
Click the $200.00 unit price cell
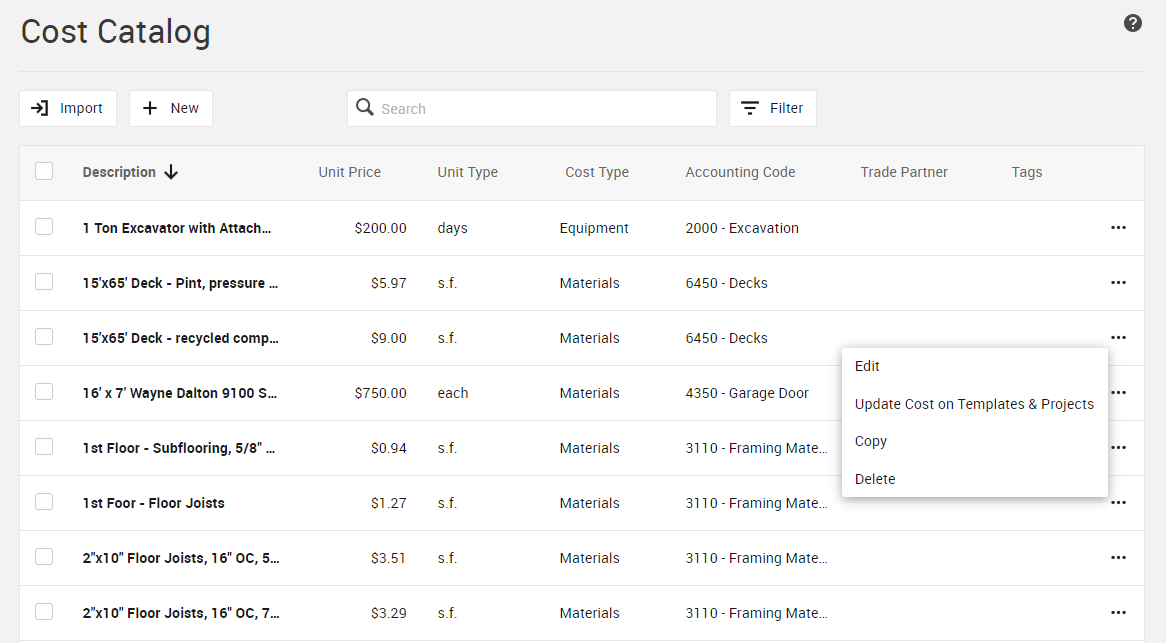click(x=380, y=228)
